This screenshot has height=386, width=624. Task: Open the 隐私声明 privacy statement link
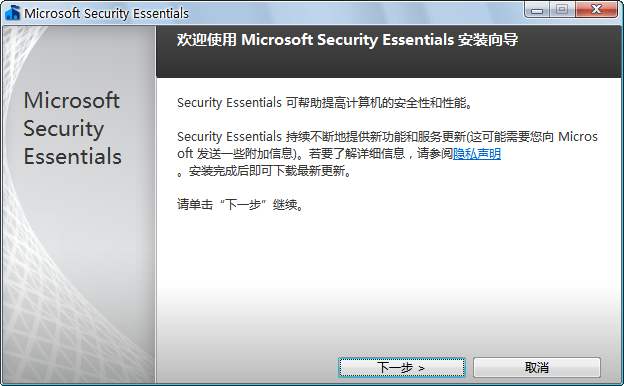click(477, 154)
